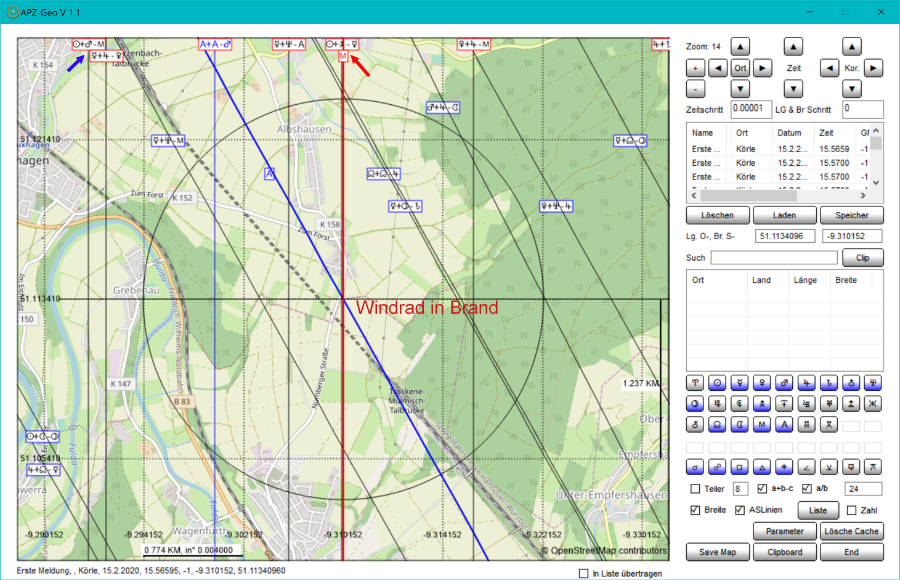Click the Save Map button
The image size is (900, 580).
point(717,552)
